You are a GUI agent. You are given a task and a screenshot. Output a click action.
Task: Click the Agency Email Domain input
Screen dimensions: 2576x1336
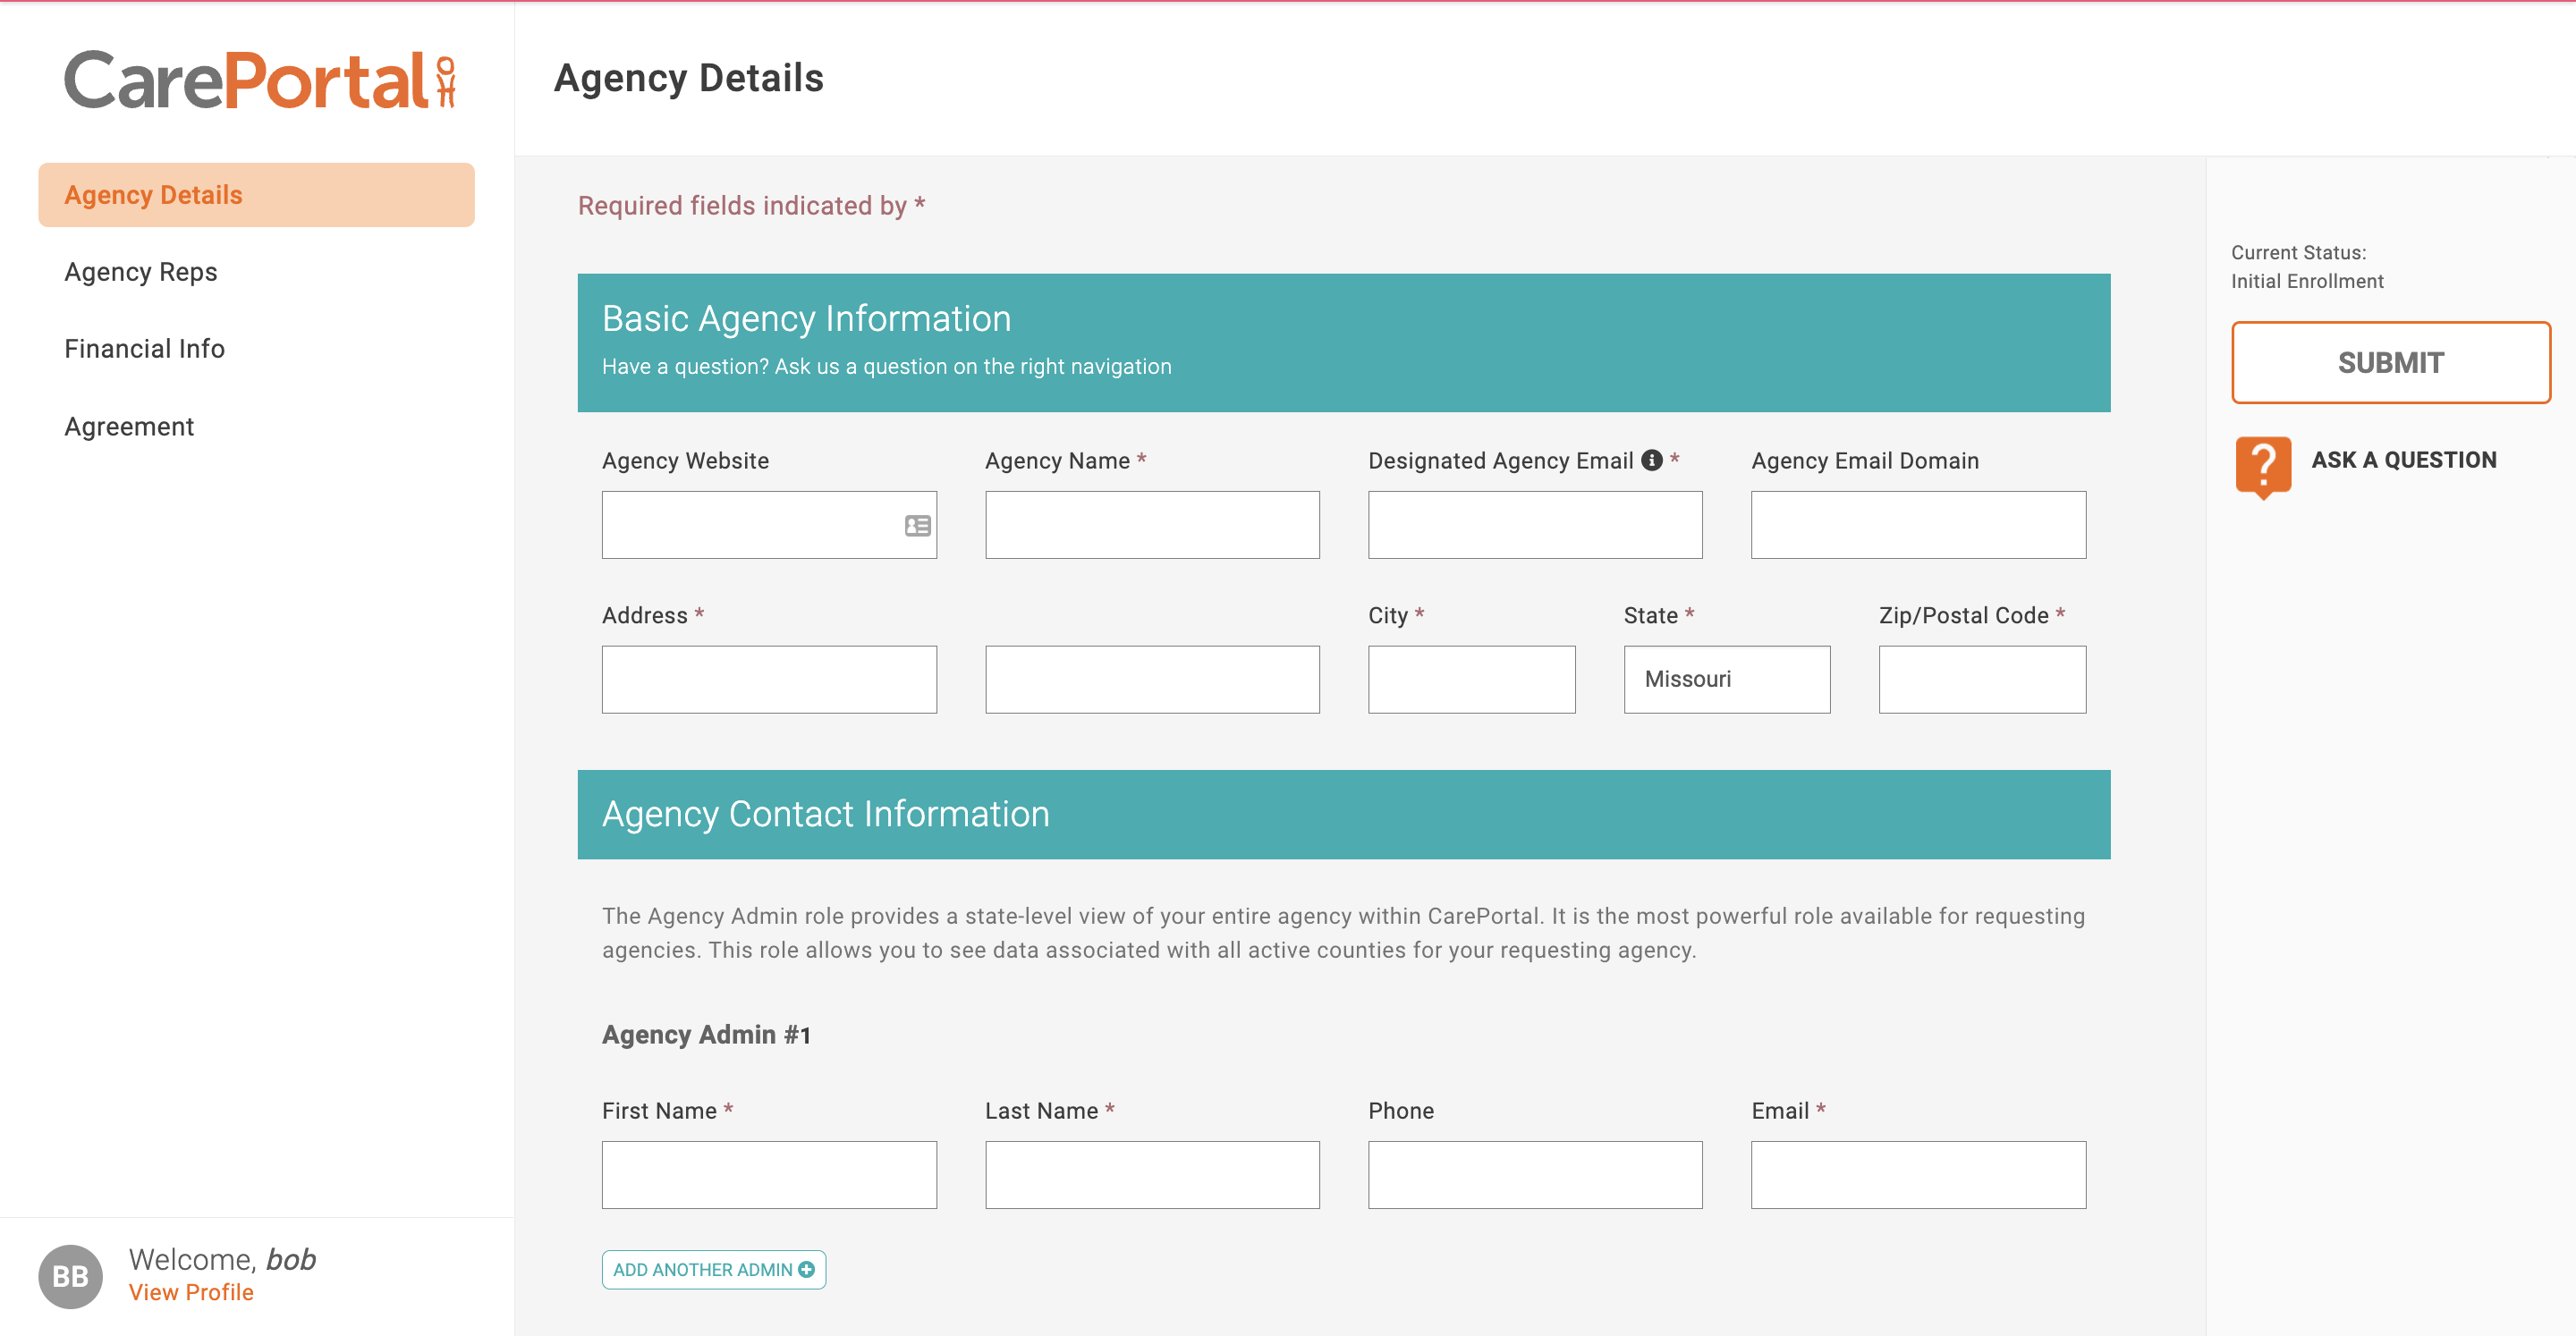coord(1918,525)
